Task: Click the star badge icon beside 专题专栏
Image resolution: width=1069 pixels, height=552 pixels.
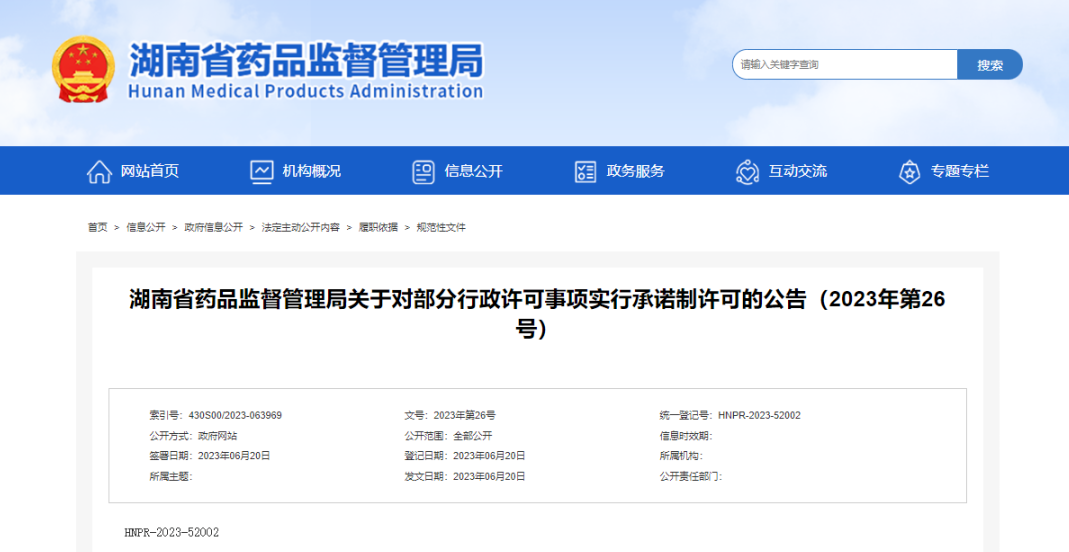Action: (909, 172)
